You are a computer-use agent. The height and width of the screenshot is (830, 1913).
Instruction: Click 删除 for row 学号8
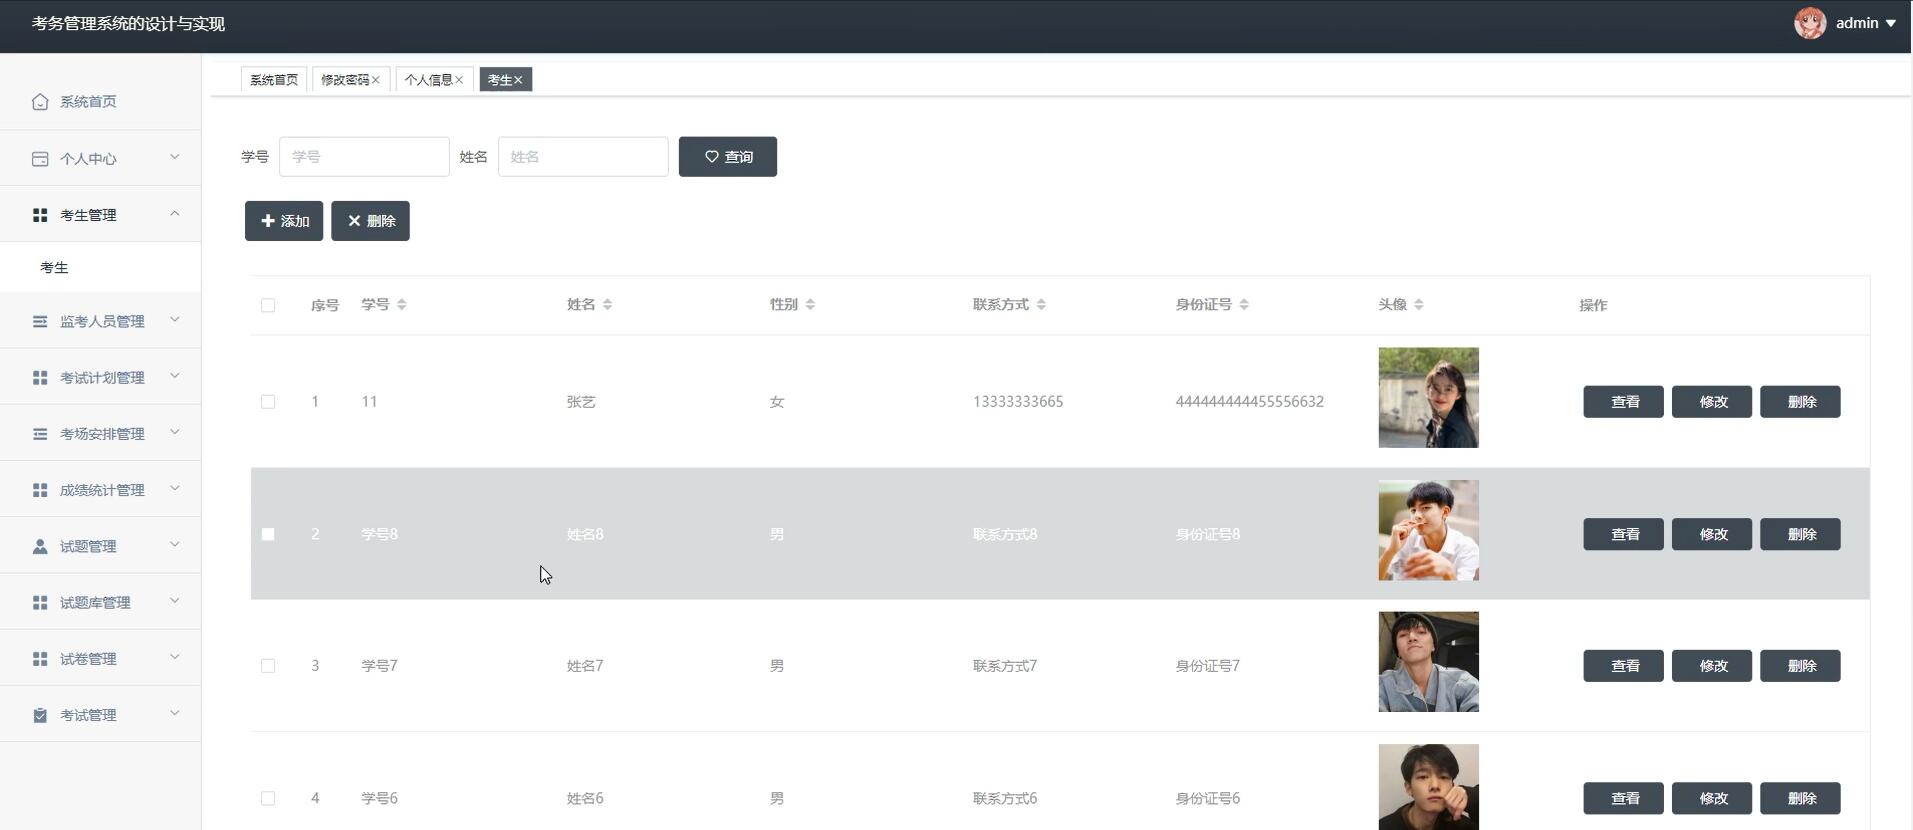[x=1800, y=534]
